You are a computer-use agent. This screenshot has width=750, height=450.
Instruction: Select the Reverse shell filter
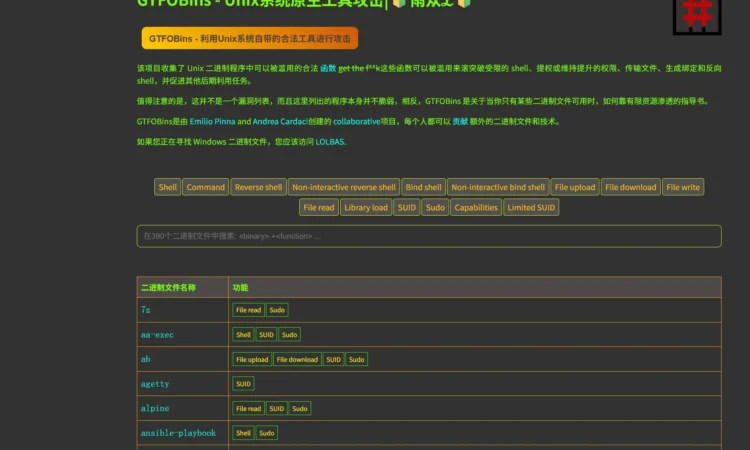258,187
